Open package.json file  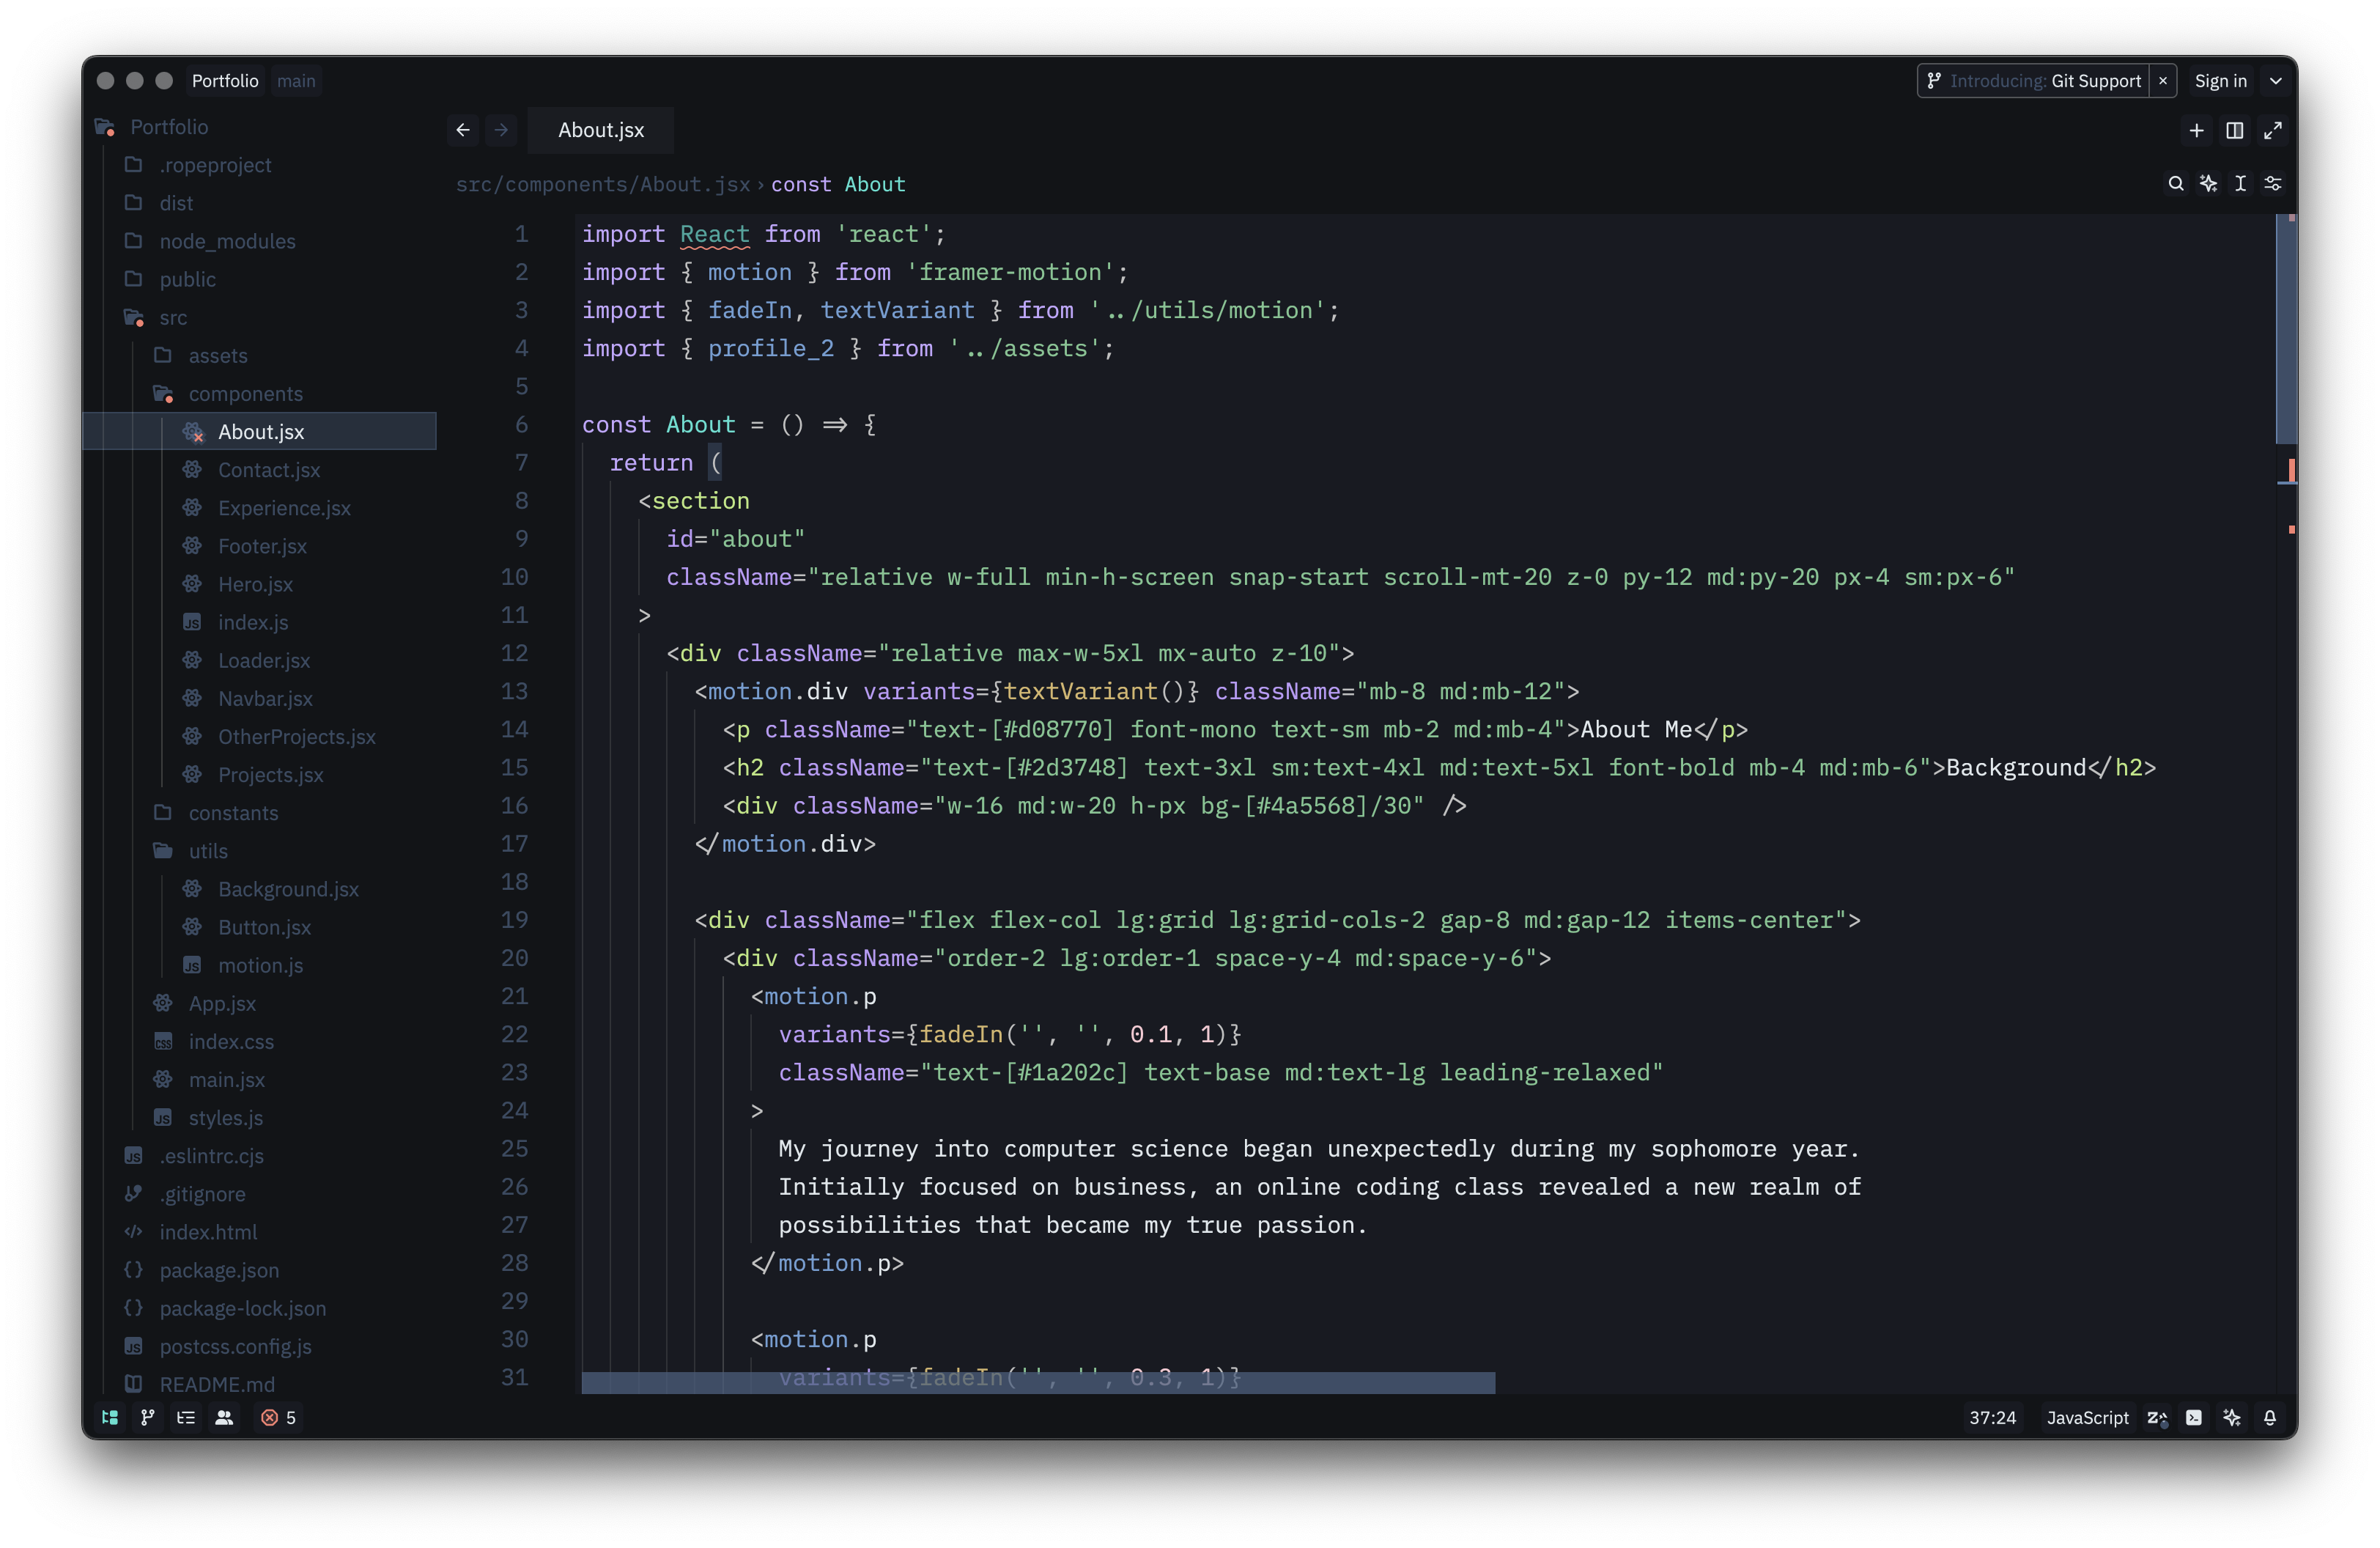click(x=260, y=1270)
